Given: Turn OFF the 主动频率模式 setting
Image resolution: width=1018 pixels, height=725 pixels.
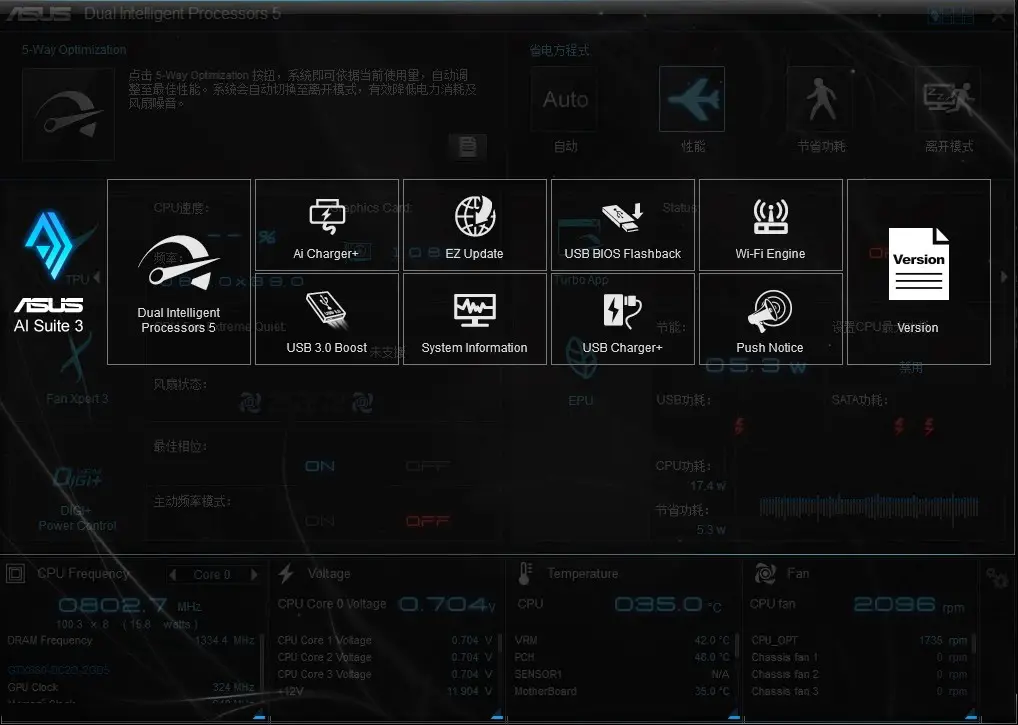Looking at the screenshot, I should (427, 521).
